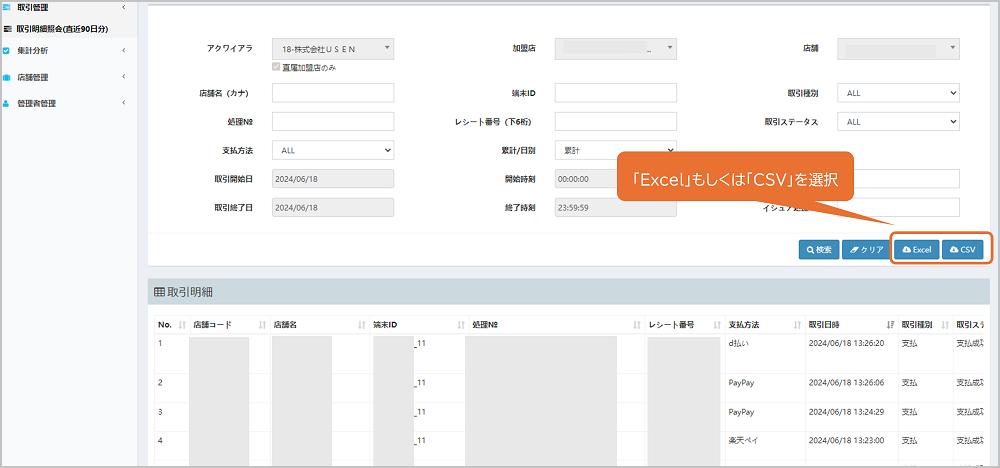Screen dimensions: 1000x468
Task: Click the 店舗名(カナ) input field
Action: pos(333,93)
